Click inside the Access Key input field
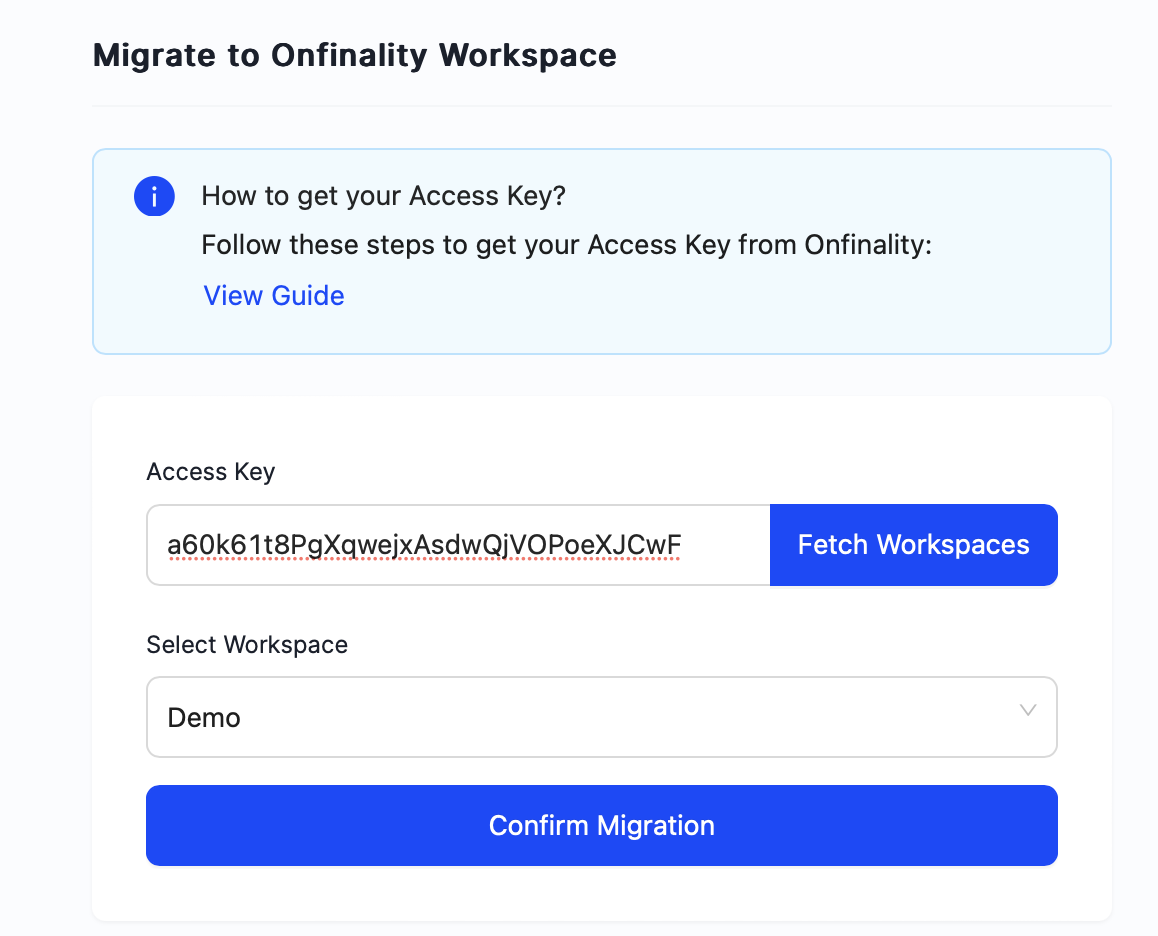 click(450, 545)
